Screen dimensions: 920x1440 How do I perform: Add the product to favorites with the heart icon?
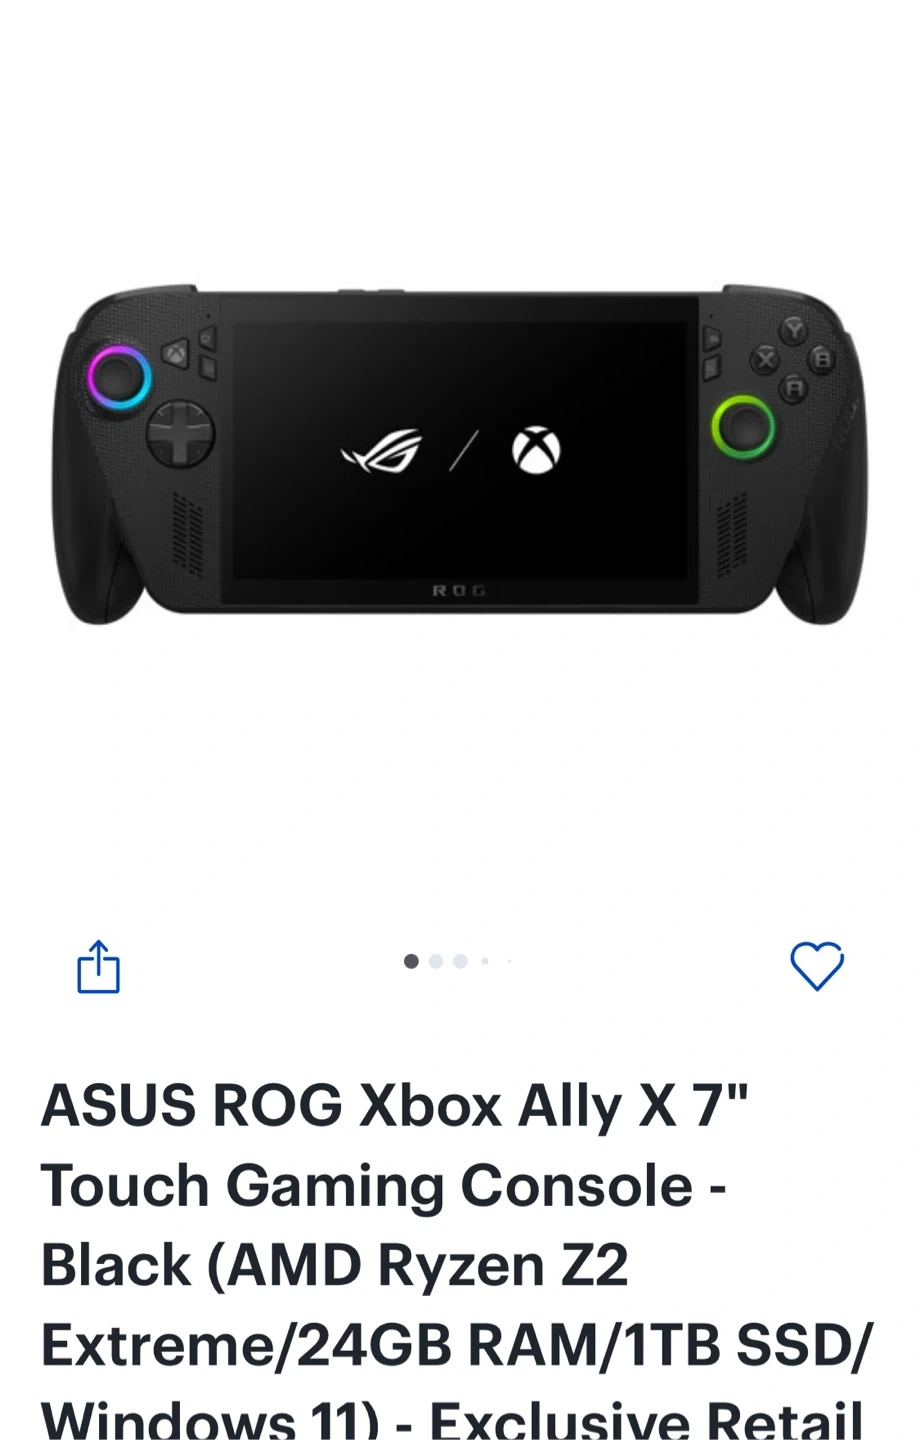[x=817, y=966]
